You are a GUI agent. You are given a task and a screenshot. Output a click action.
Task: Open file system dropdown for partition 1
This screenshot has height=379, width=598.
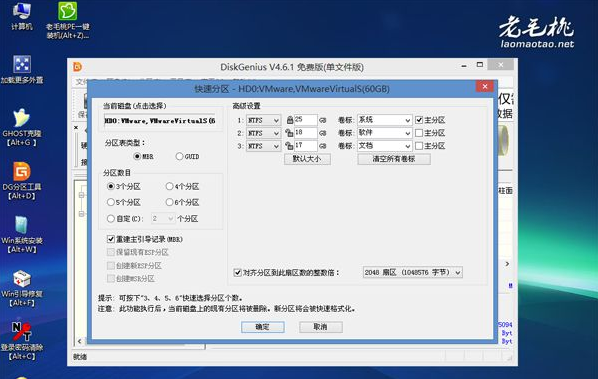(264, 120)
